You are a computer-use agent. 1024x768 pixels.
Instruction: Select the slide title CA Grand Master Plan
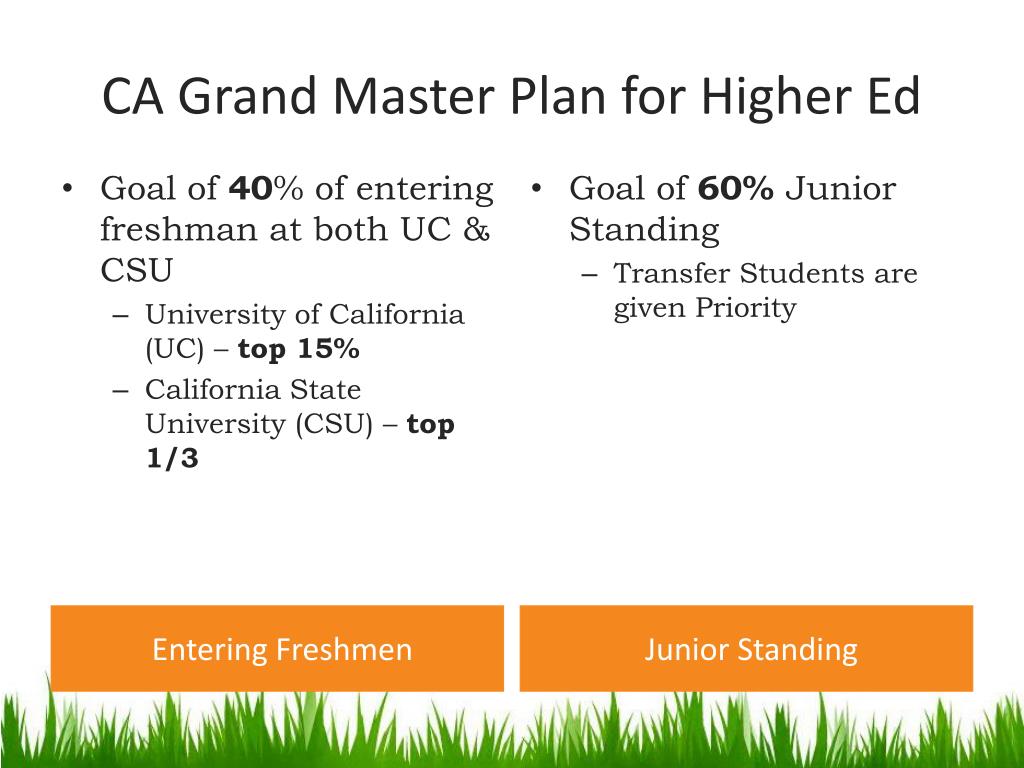(x=511, y=97)
